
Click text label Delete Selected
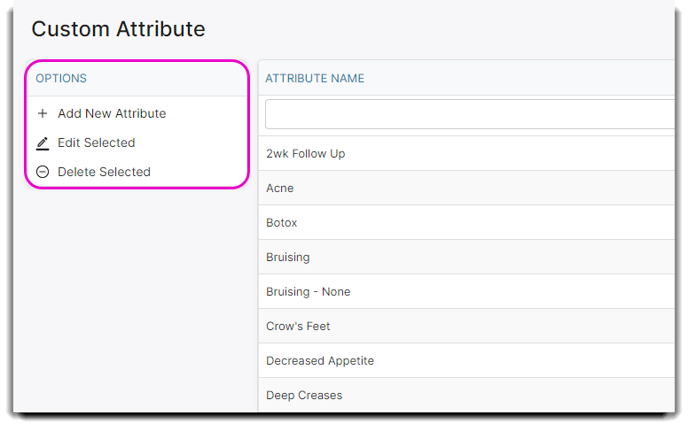click(104, 172)
